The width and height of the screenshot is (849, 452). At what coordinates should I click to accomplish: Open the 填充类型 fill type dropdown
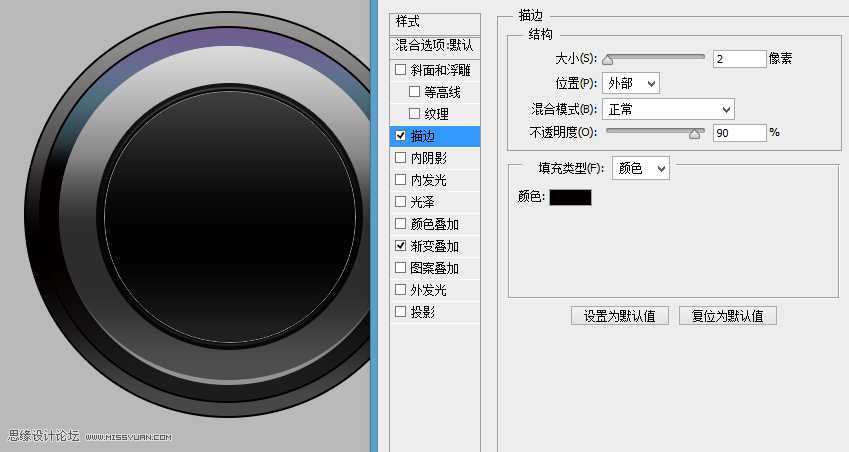(x=640, y=169)
